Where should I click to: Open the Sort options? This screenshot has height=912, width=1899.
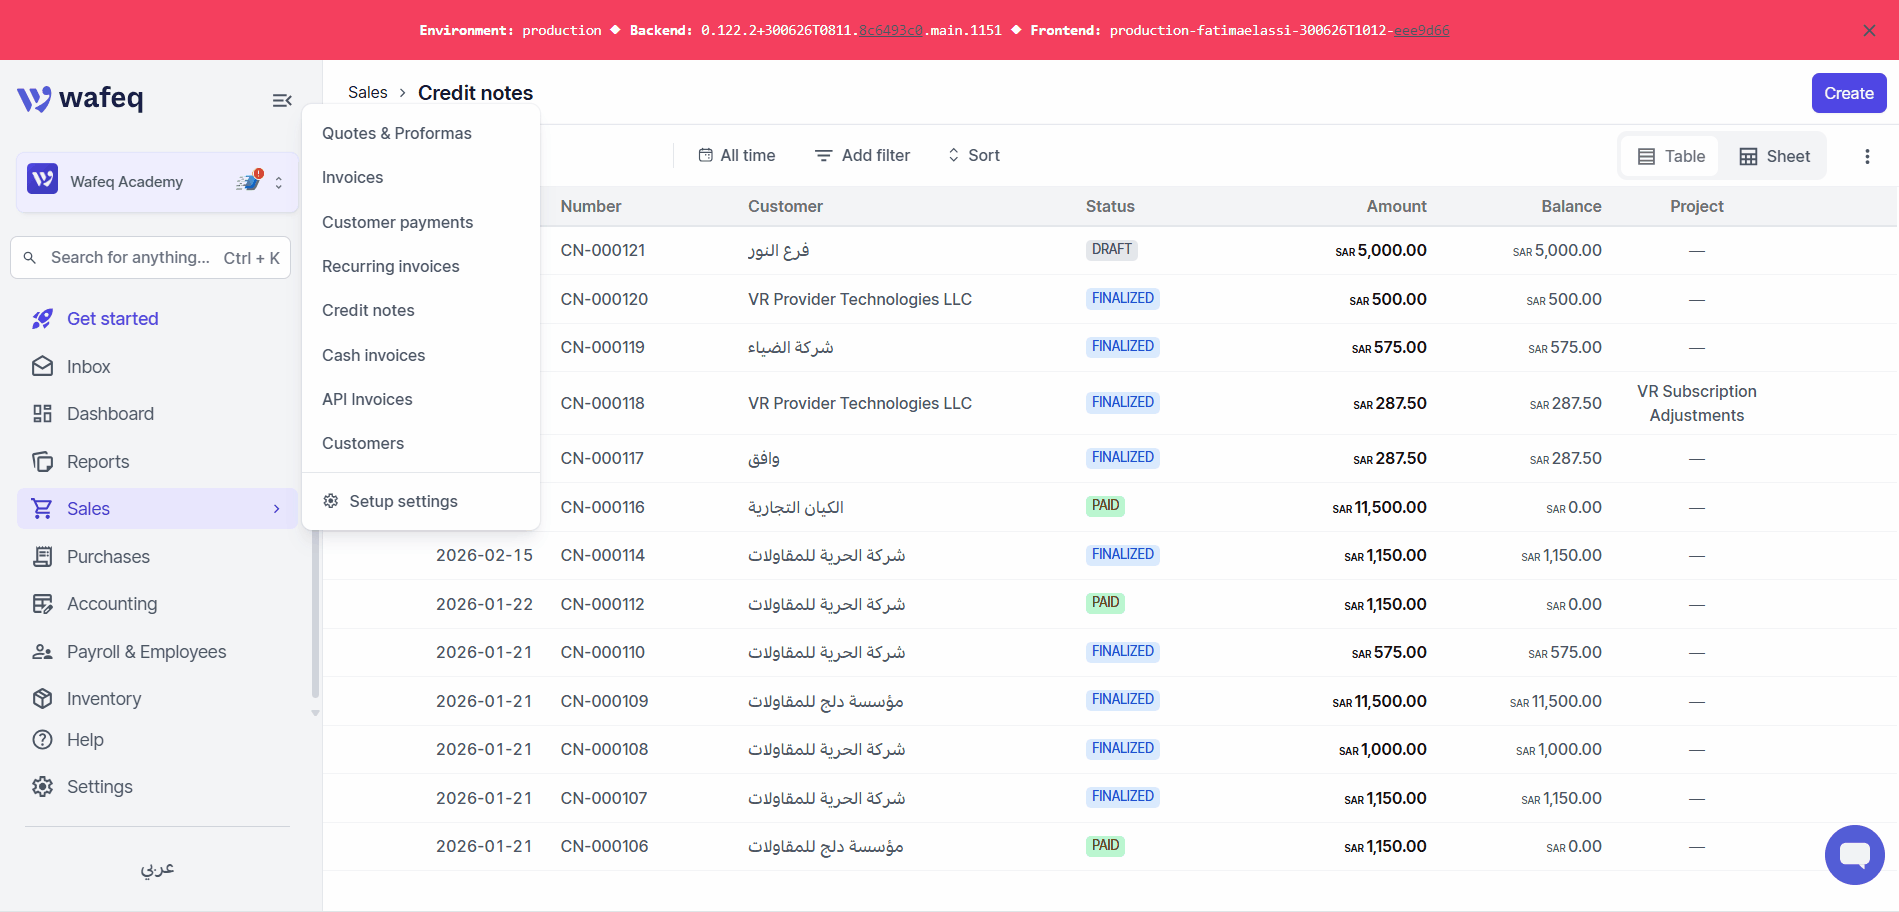click(974, 155)
